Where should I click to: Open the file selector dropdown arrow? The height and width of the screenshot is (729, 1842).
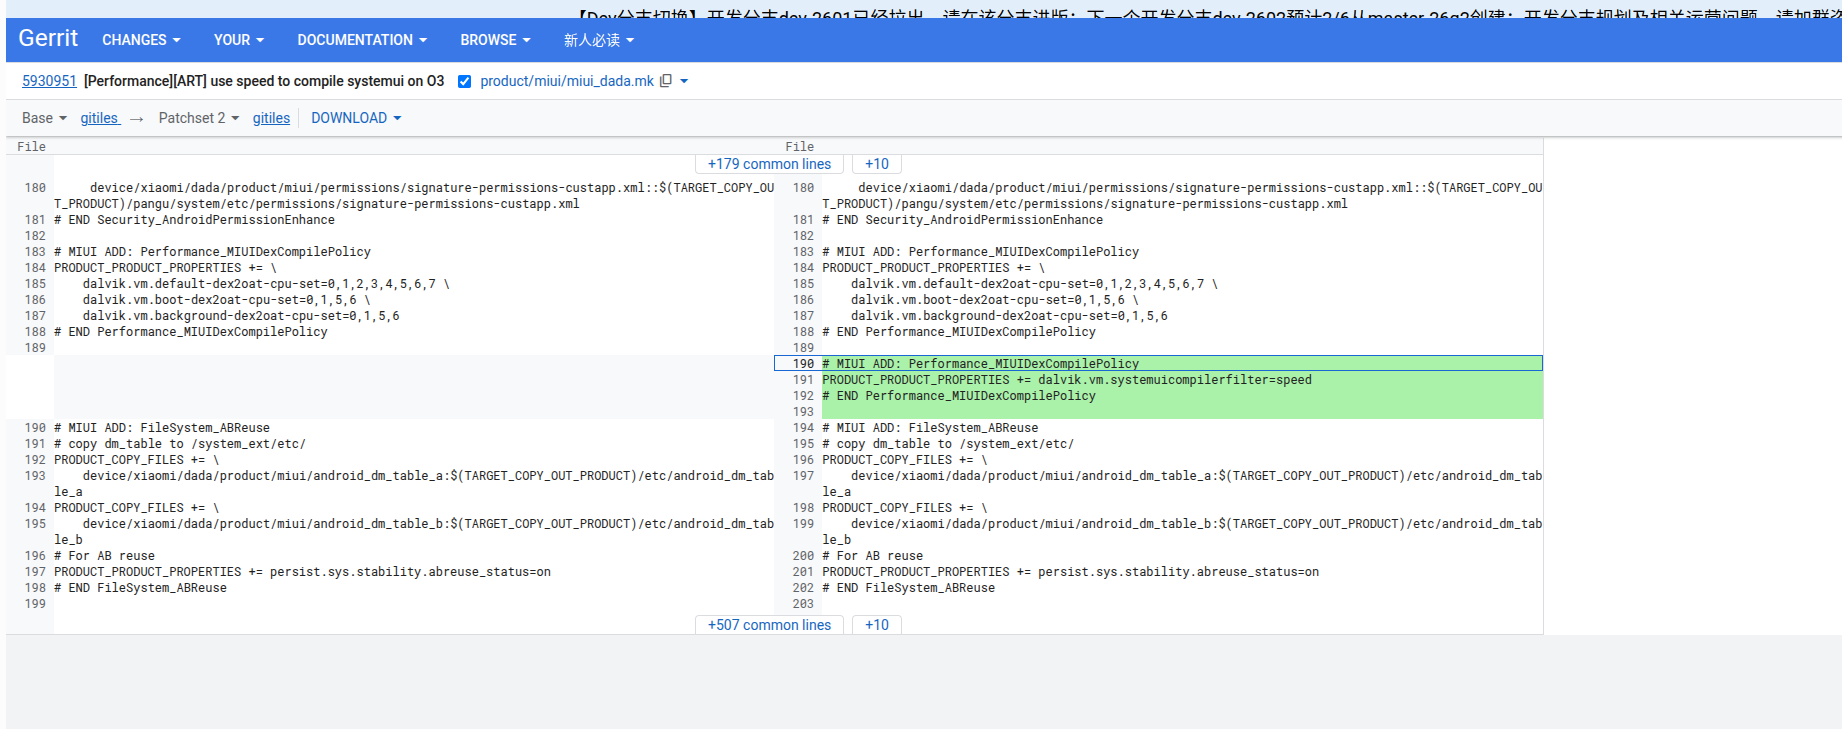click(684, 81)
